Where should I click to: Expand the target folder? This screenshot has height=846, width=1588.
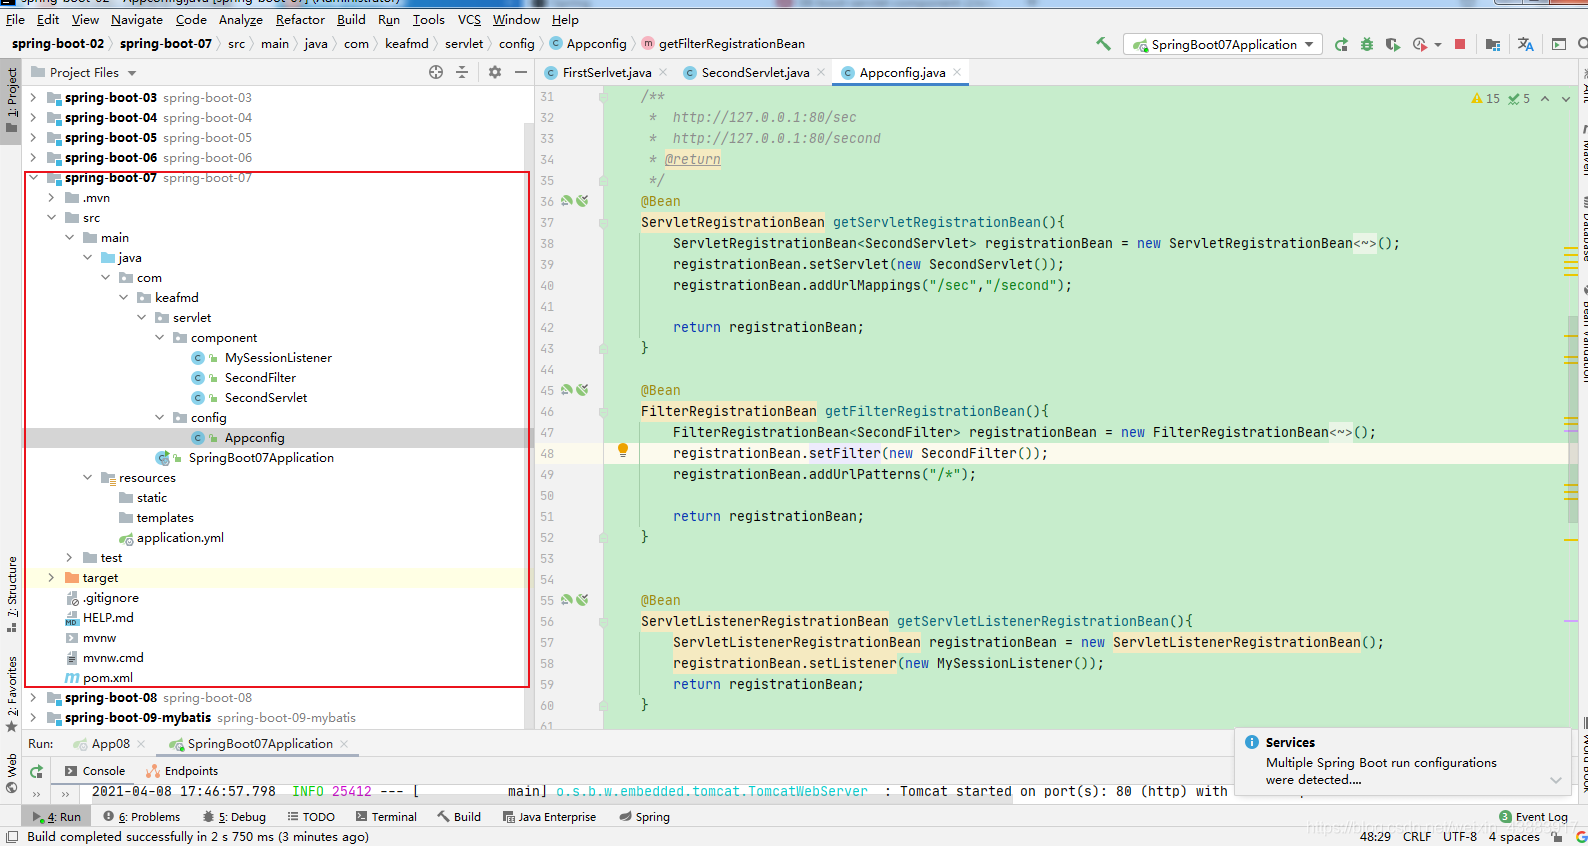[51, 578]
